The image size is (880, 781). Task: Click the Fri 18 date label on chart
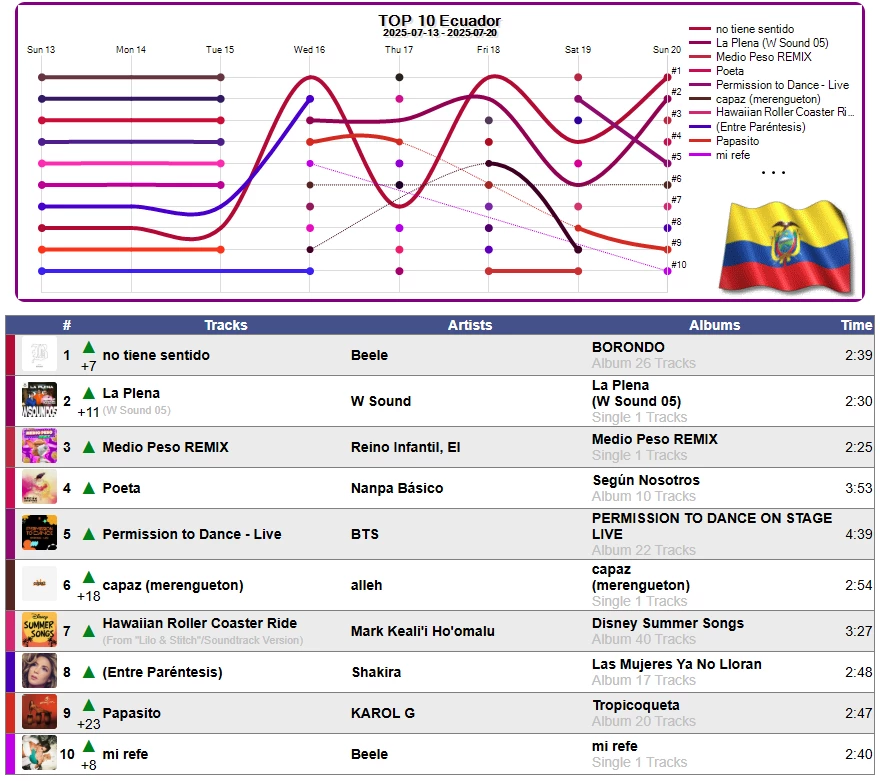coord(488,49)
